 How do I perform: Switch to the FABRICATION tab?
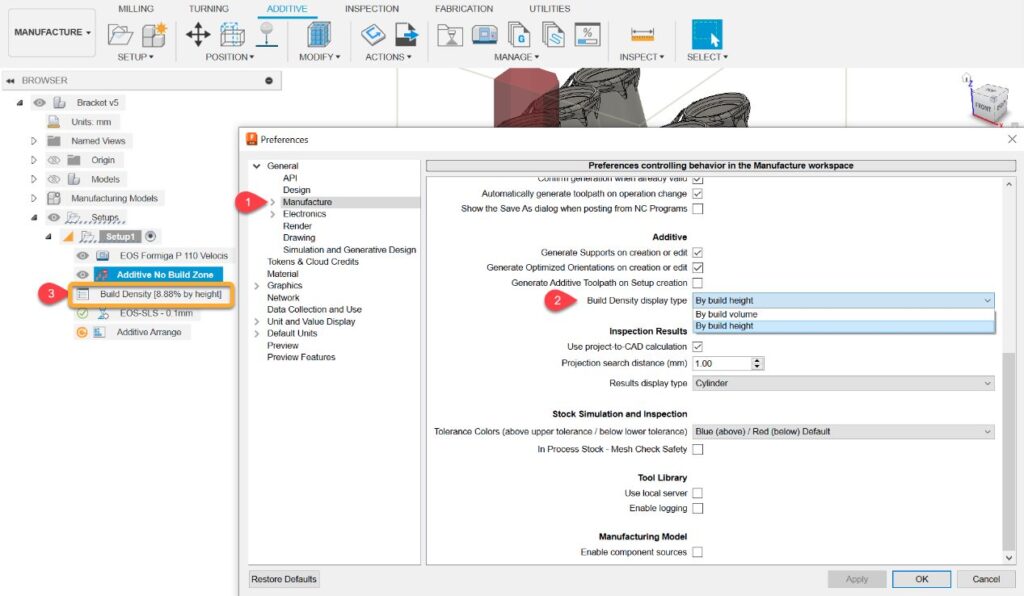tap(464, 8)
